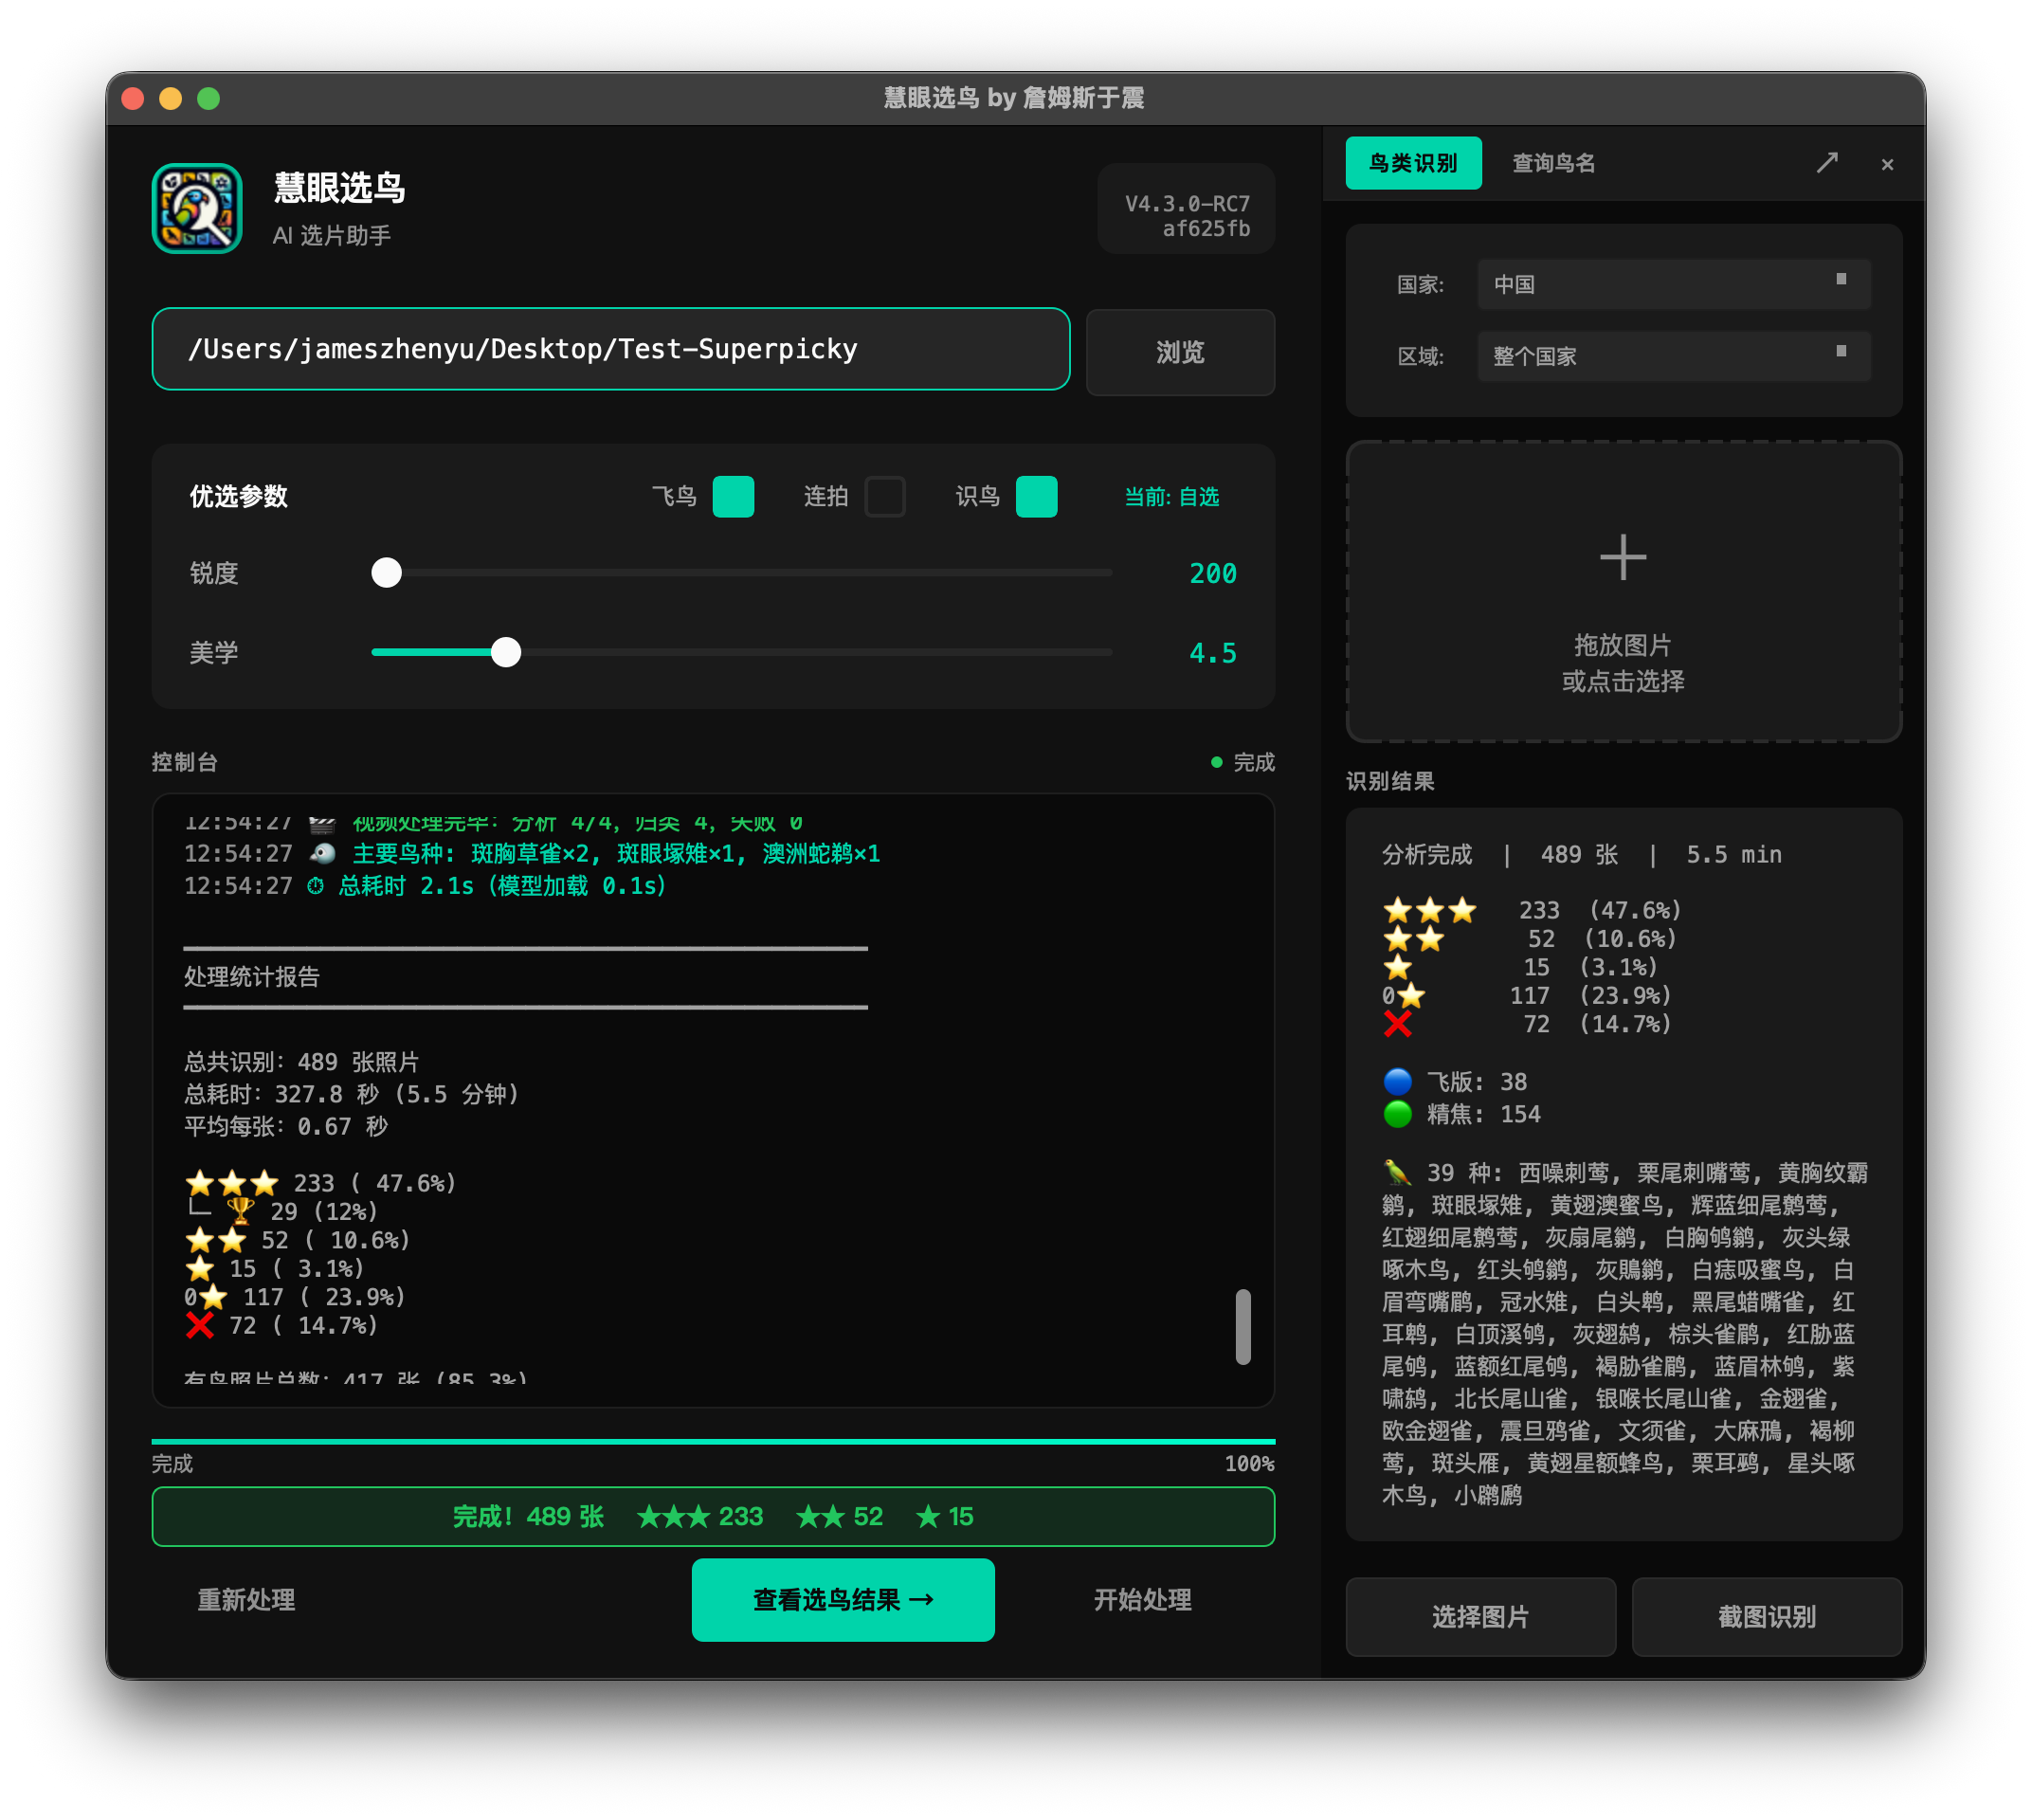Click the green 完成 status dot
The height and width of the screenshot is (1820, 2032).
1216,762
